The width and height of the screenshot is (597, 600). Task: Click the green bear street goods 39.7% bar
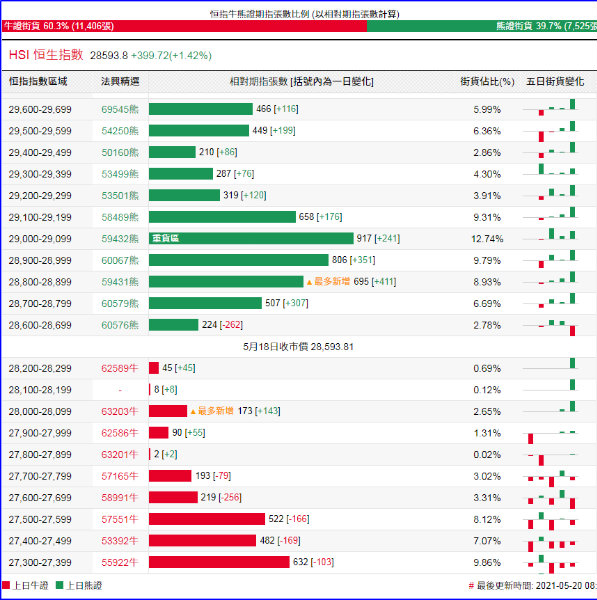pyautogui.click(x=482, y=26)
